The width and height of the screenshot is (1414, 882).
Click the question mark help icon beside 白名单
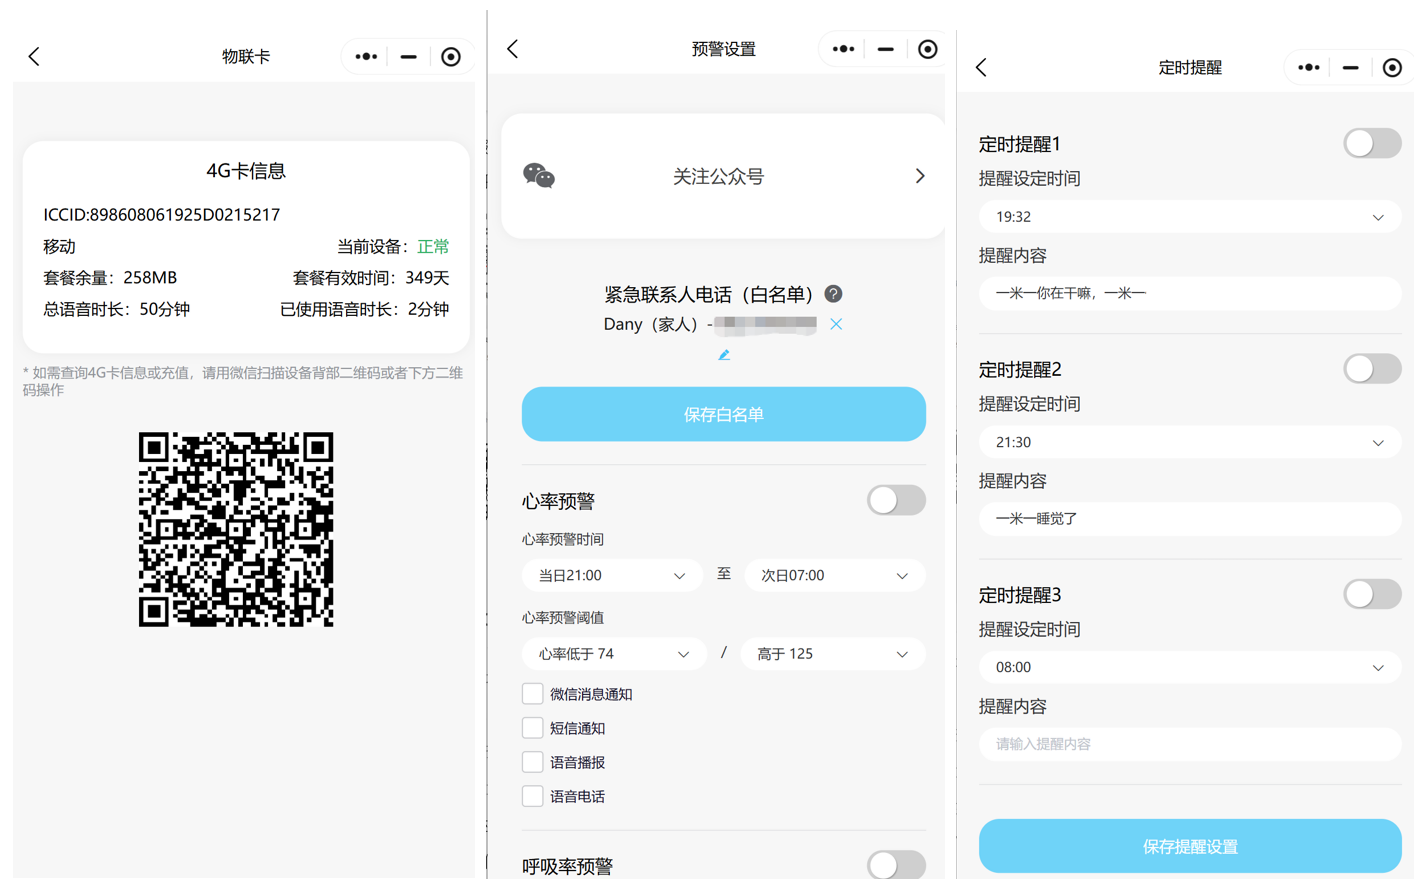833,294
